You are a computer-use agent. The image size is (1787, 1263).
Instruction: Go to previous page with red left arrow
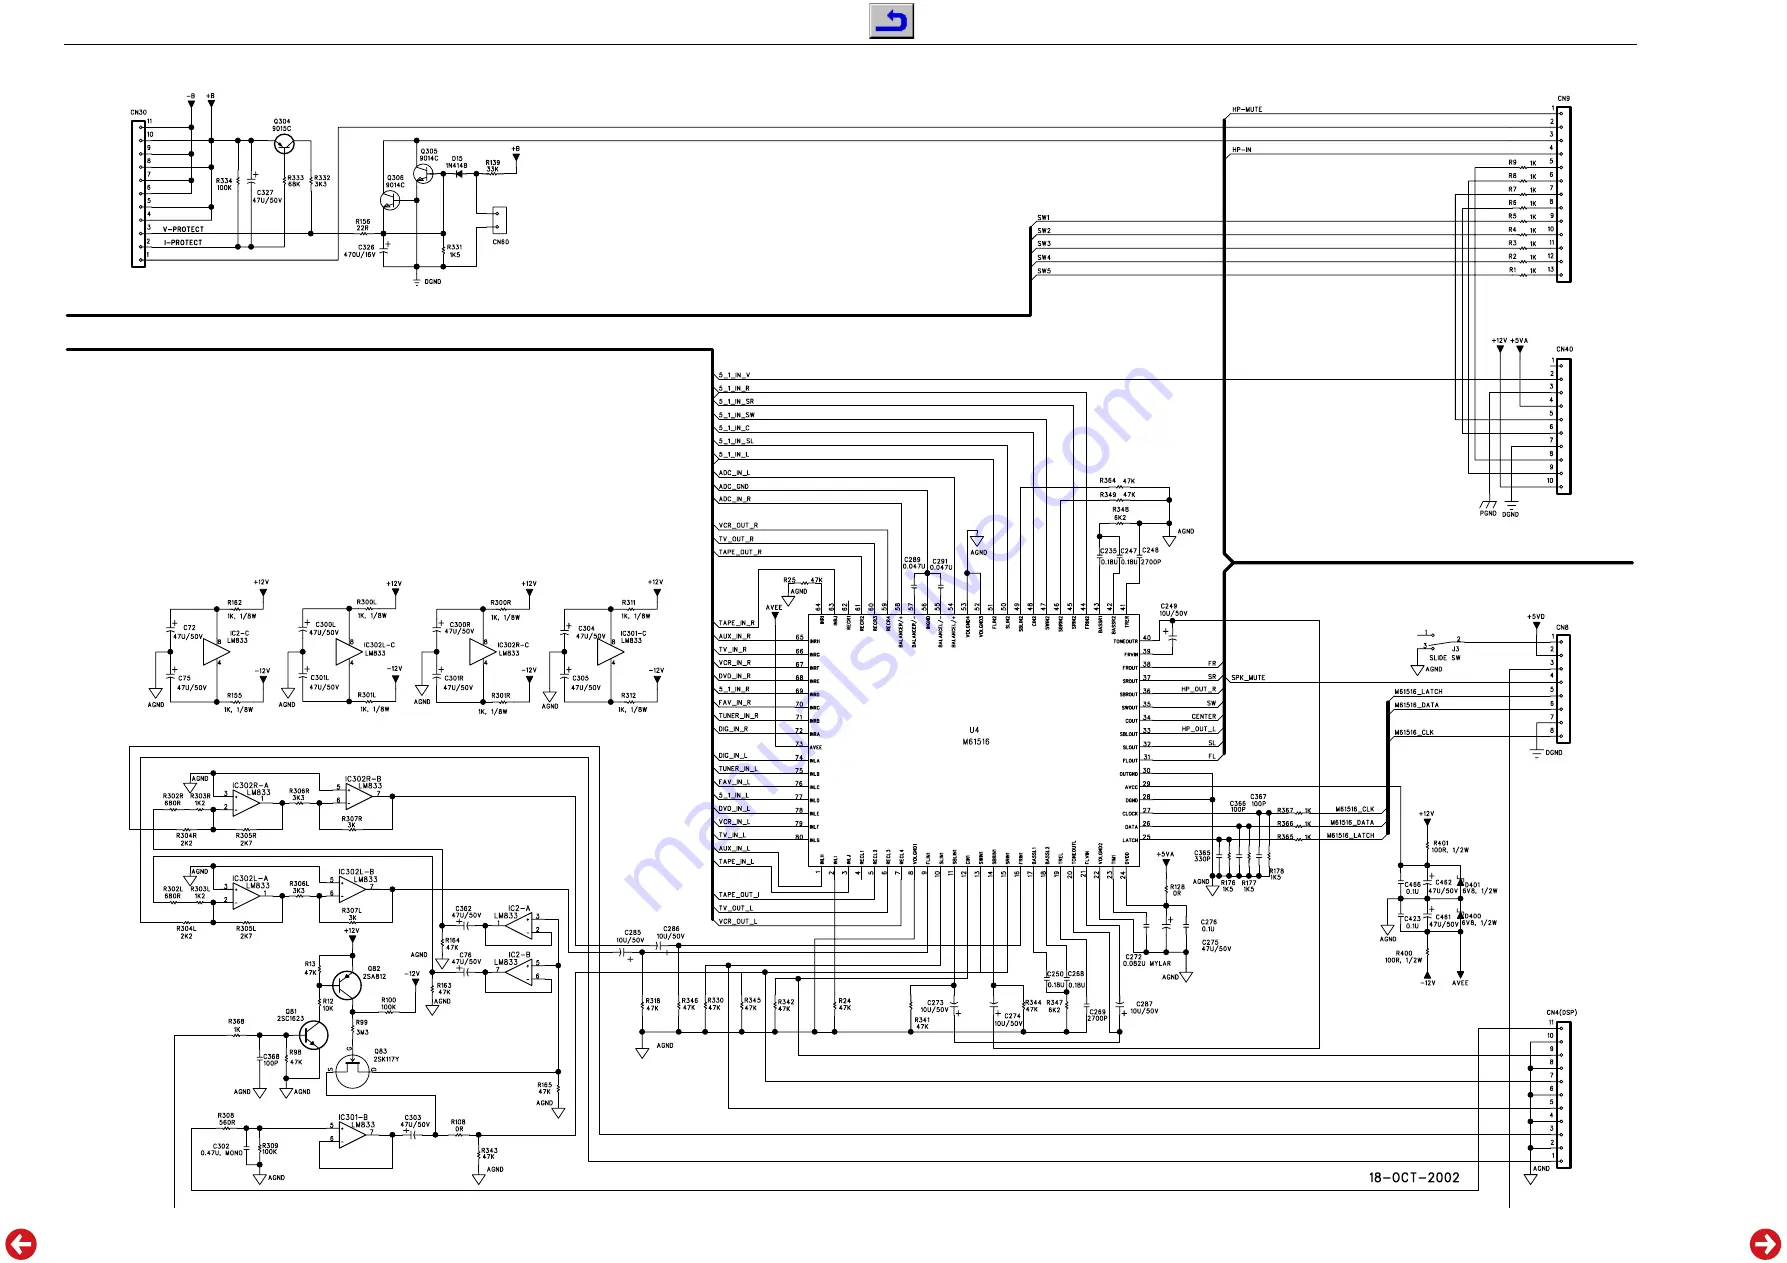pyautogui.click(x=21, y=1244)
